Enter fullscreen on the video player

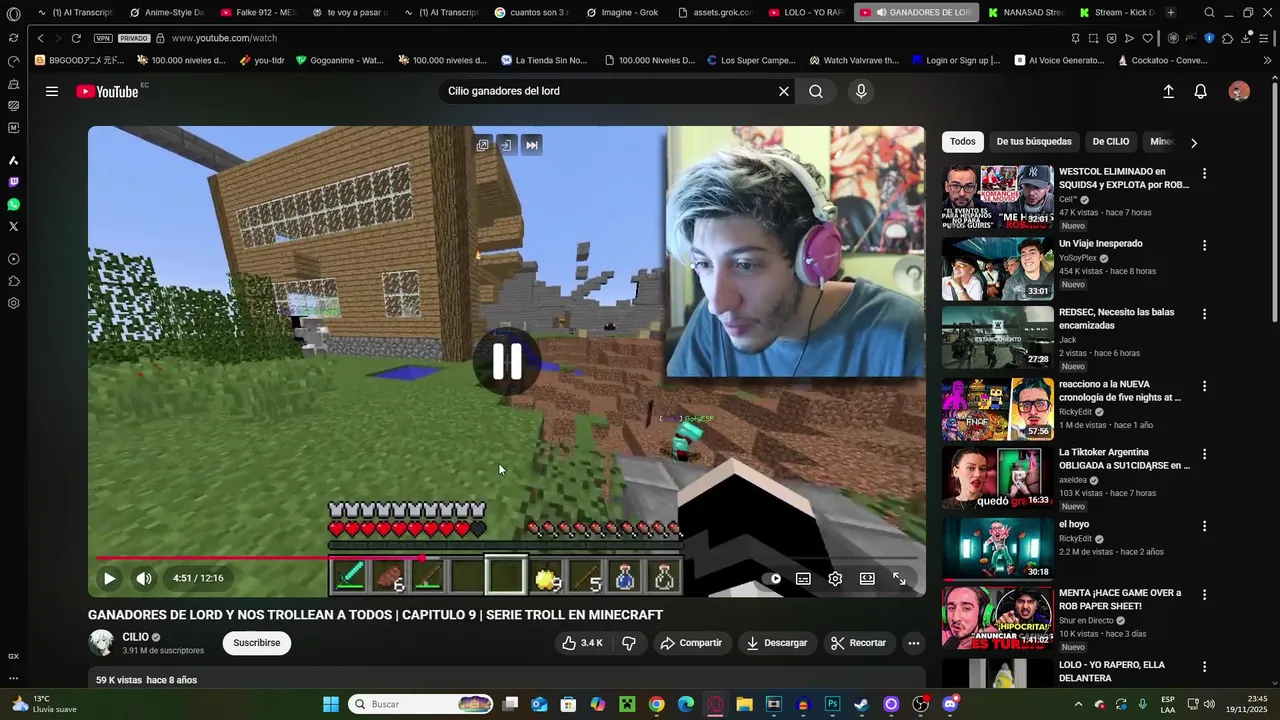(899, 578)
